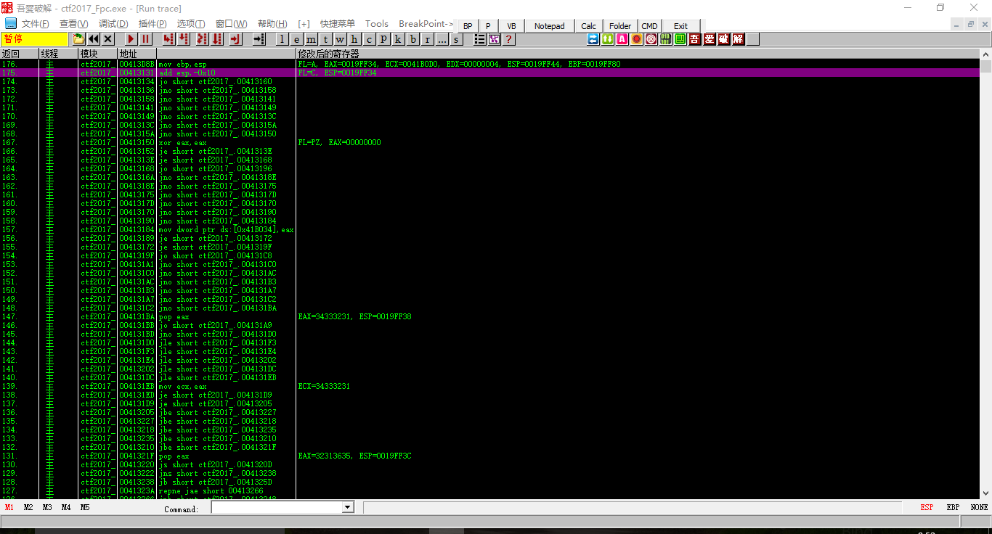Toggle the M1 memory bookmark
This screenshot has width=992, height=534.
pyautogui.click(x=10, y=507)
